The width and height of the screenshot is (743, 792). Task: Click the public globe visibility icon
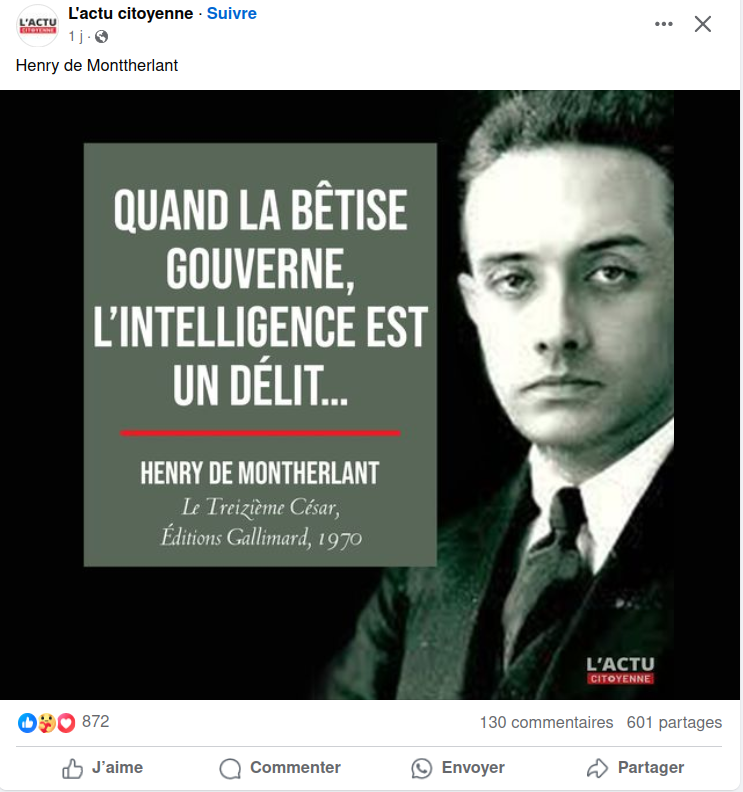click(102, 36)
